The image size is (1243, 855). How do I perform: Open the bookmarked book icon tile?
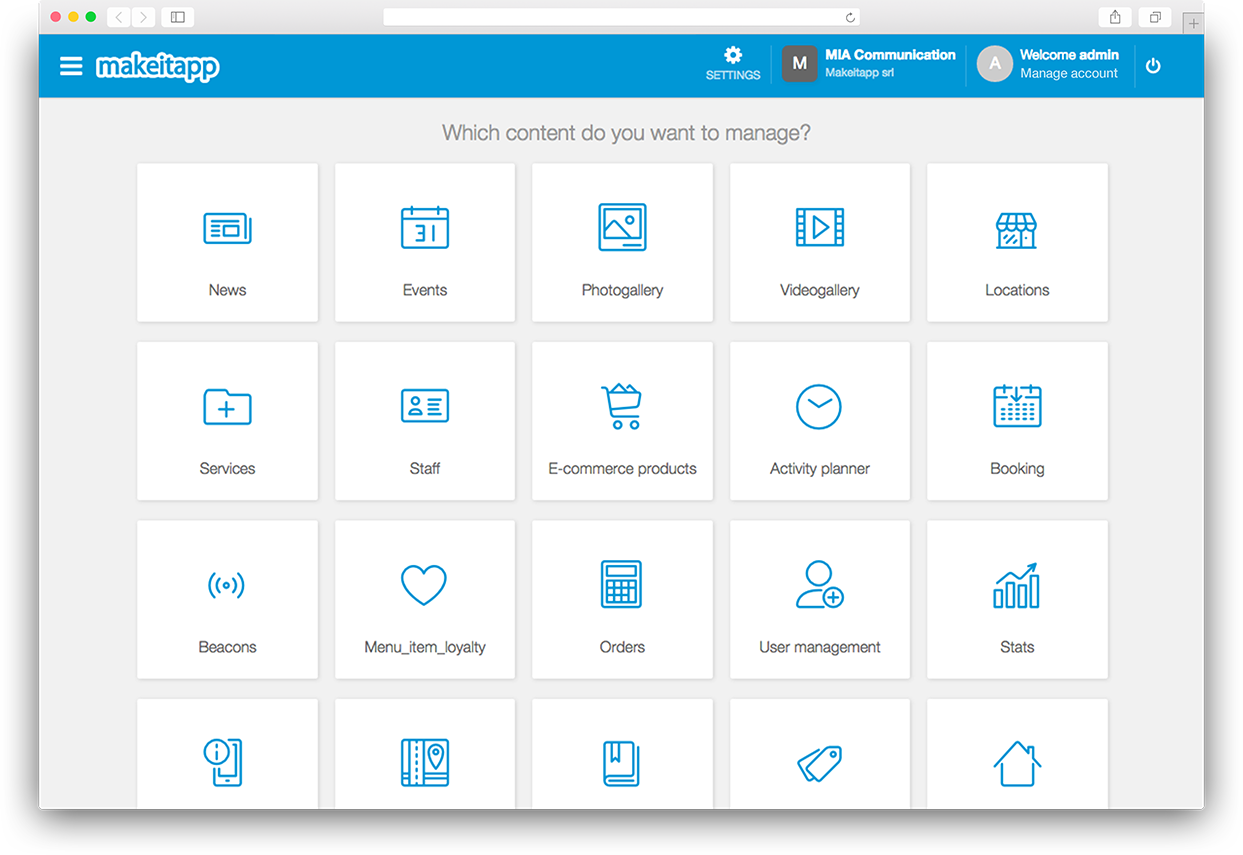click(x=622, y=763)
